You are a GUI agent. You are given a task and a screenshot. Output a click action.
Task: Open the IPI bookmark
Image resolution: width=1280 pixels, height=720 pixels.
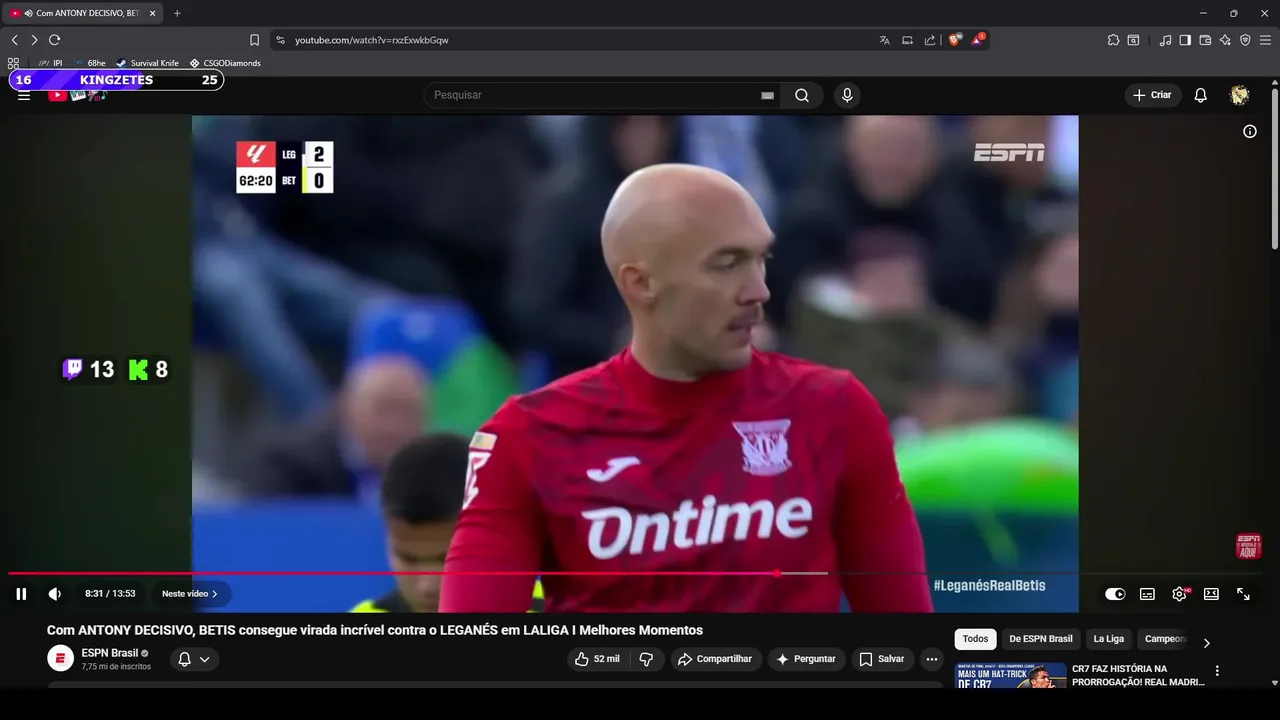point(51,63)
